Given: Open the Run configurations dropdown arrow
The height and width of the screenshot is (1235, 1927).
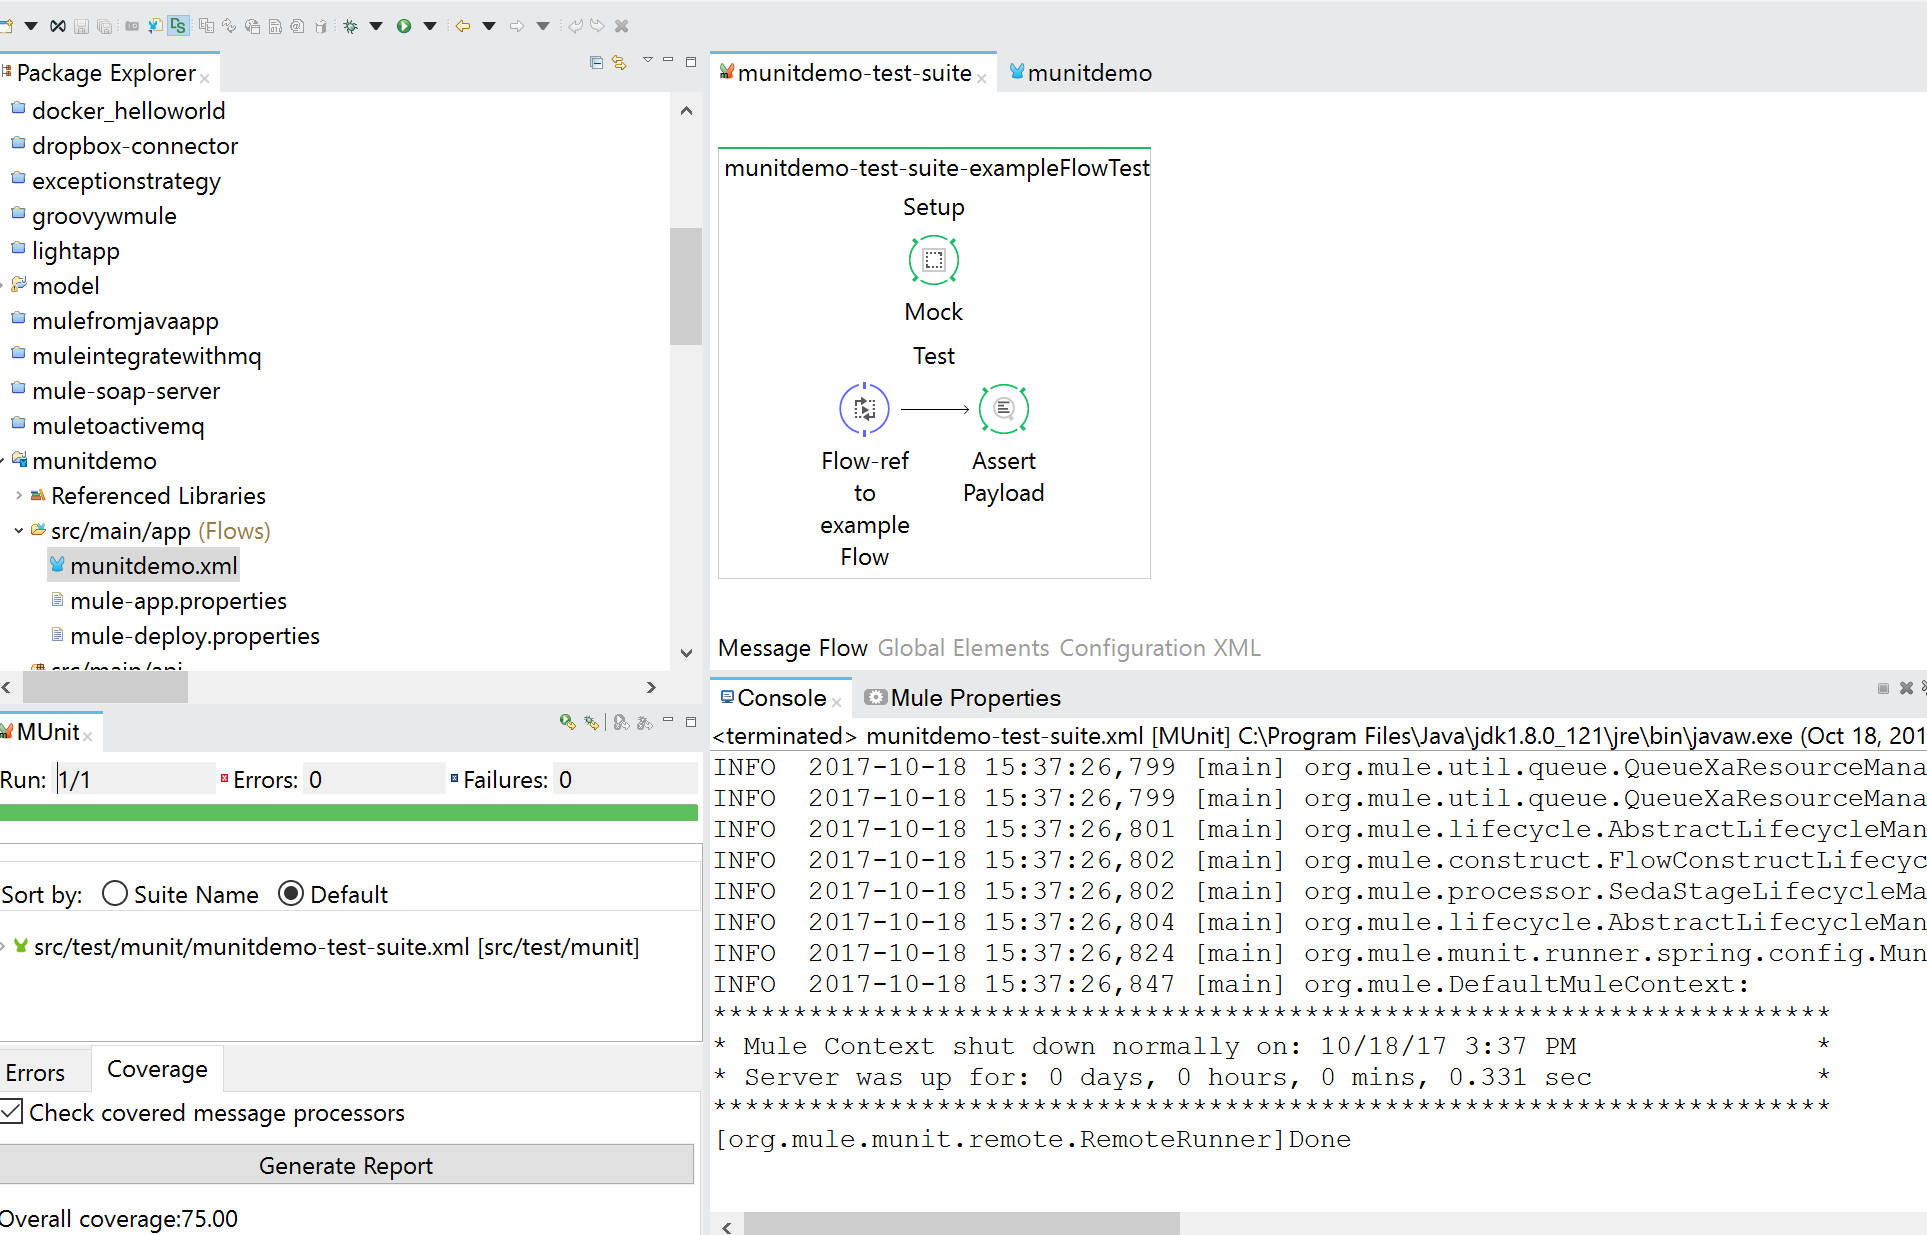Looking at the screenshot, I should coord(430,26).
